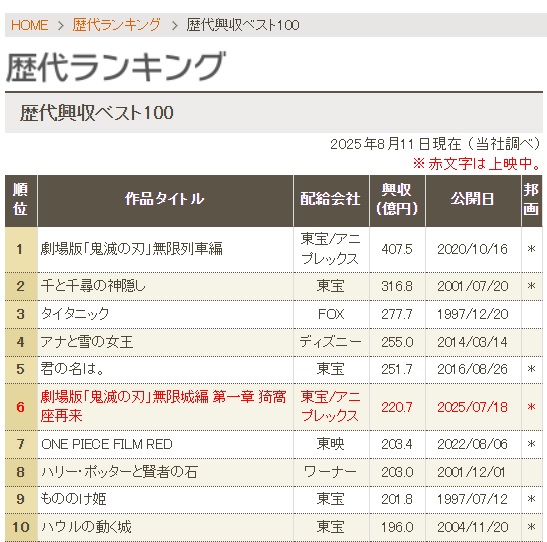Select the 歴代興収ベスト100 breadcrumb text
Image resolution: width=547 pixels, height=542 pixels.
243,25
